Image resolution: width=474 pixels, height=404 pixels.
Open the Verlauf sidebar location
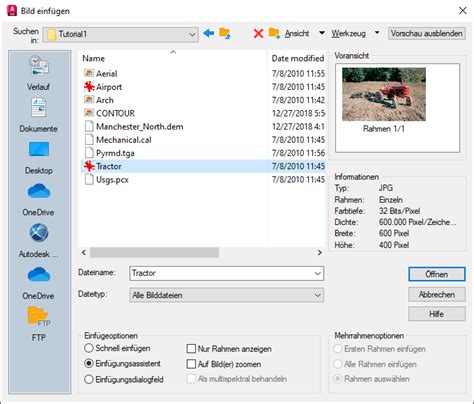(x=39, y=73)
